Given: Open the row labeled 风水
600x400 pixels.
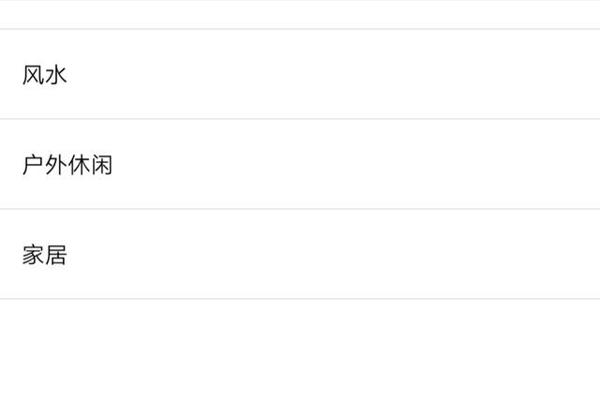Looking at the screenshot, I should 300,74.
